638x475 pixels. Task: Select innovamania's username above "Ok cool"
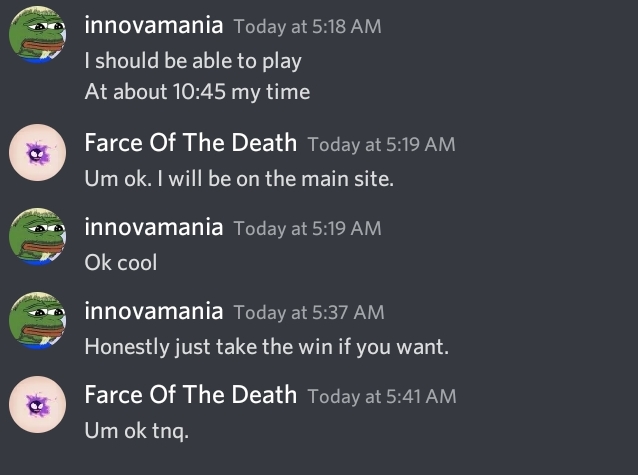153,227
